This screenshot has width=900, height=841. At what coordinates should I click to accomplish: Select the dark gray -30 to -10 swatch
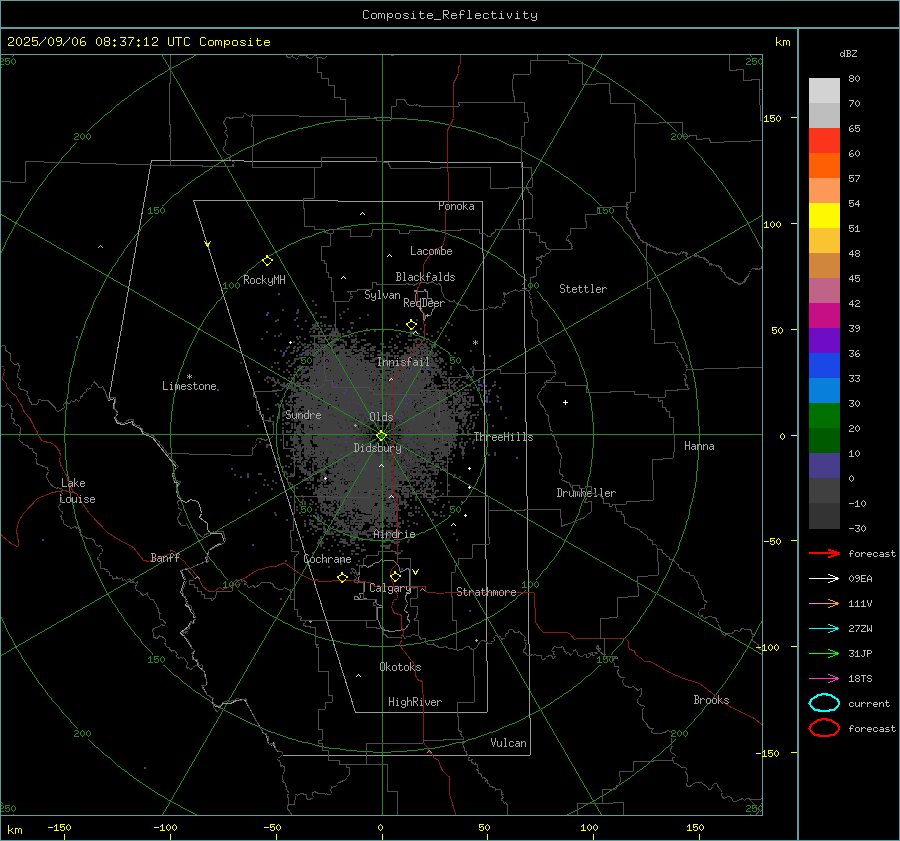coord(824,516)
